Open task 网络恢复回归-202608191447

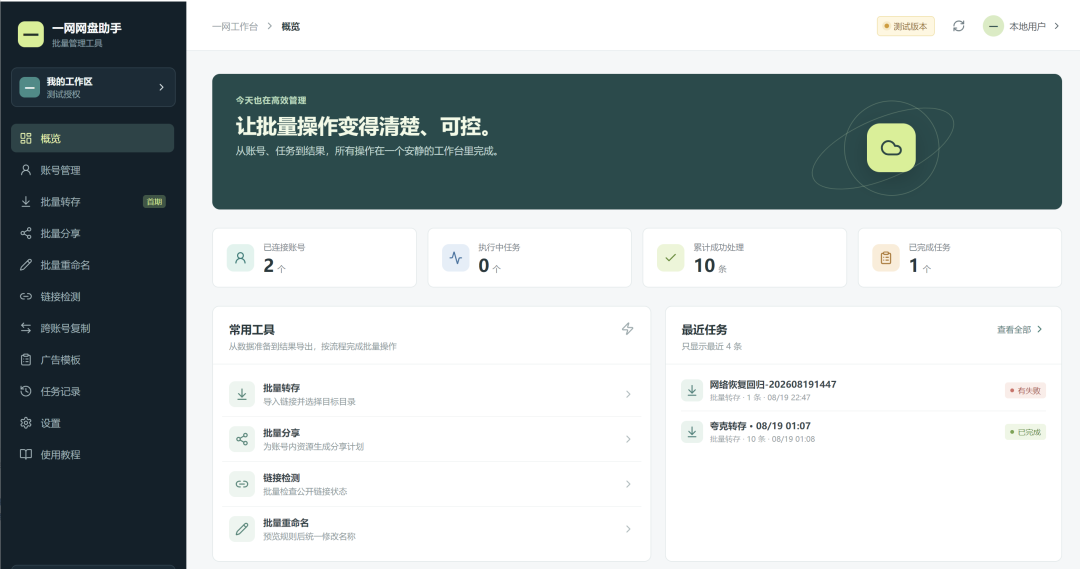click(x=863, y=391)
